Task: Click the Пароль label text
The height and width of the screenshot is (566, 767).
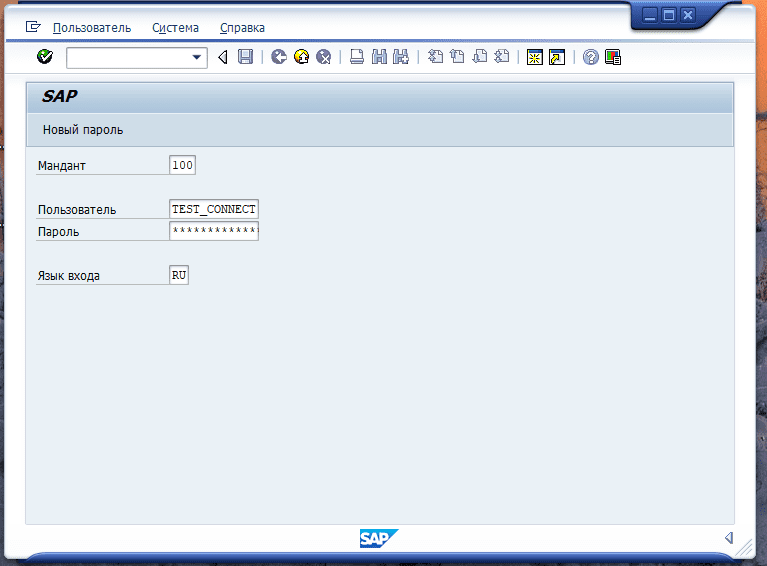Action: point(58,232)
